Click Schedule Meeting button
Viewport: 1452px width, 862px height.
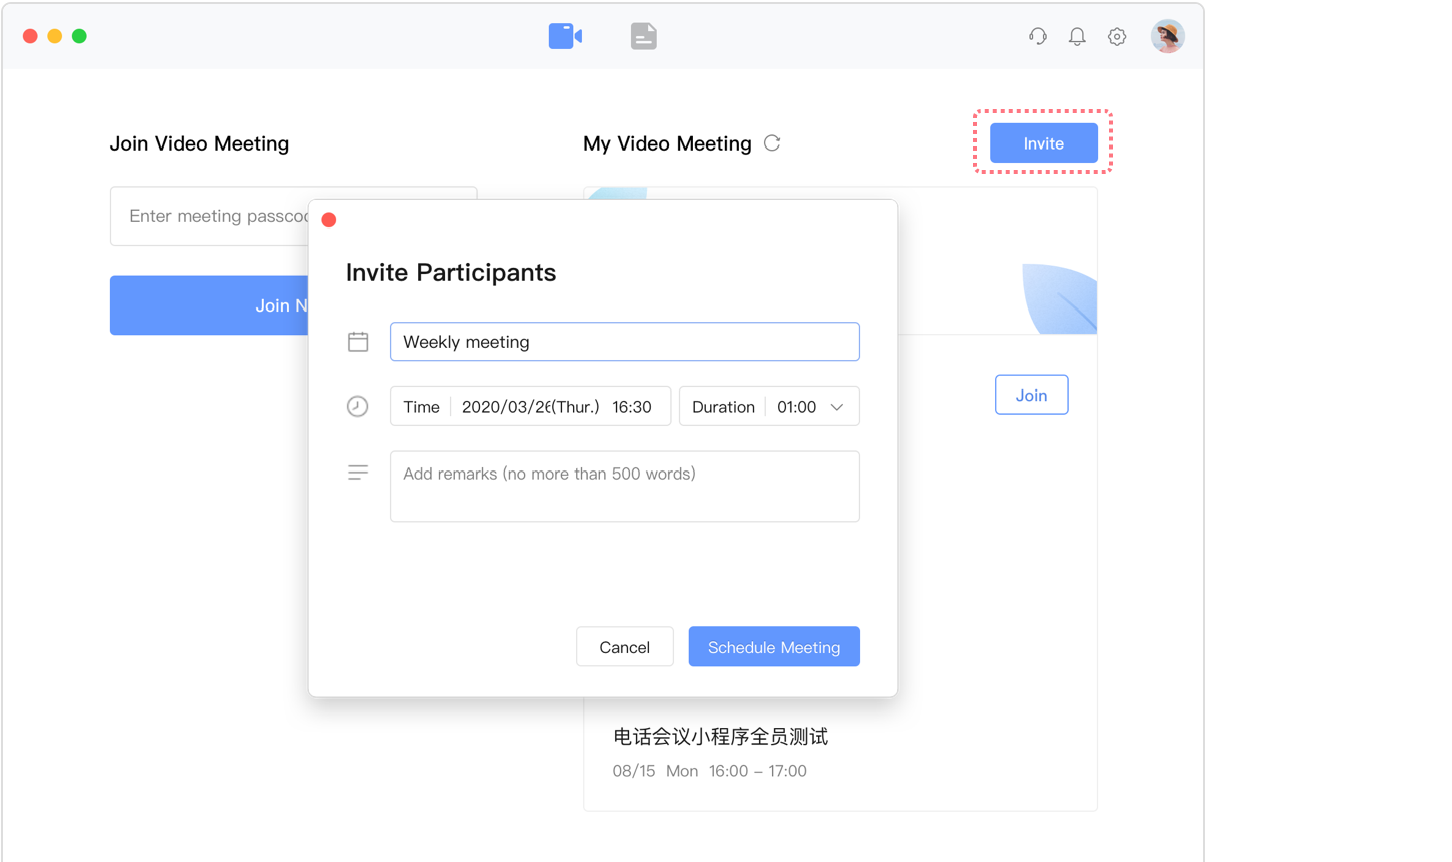[773, 647]
